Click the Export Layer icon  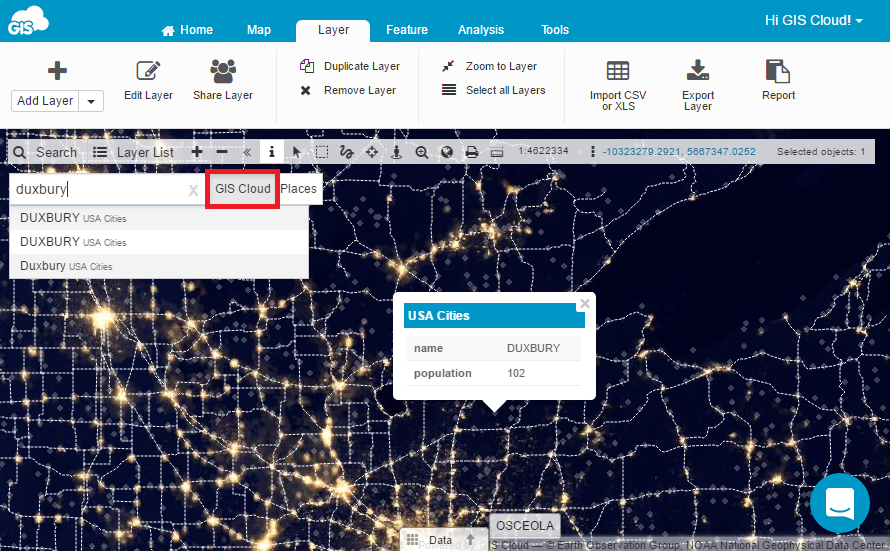pos(697,71)
